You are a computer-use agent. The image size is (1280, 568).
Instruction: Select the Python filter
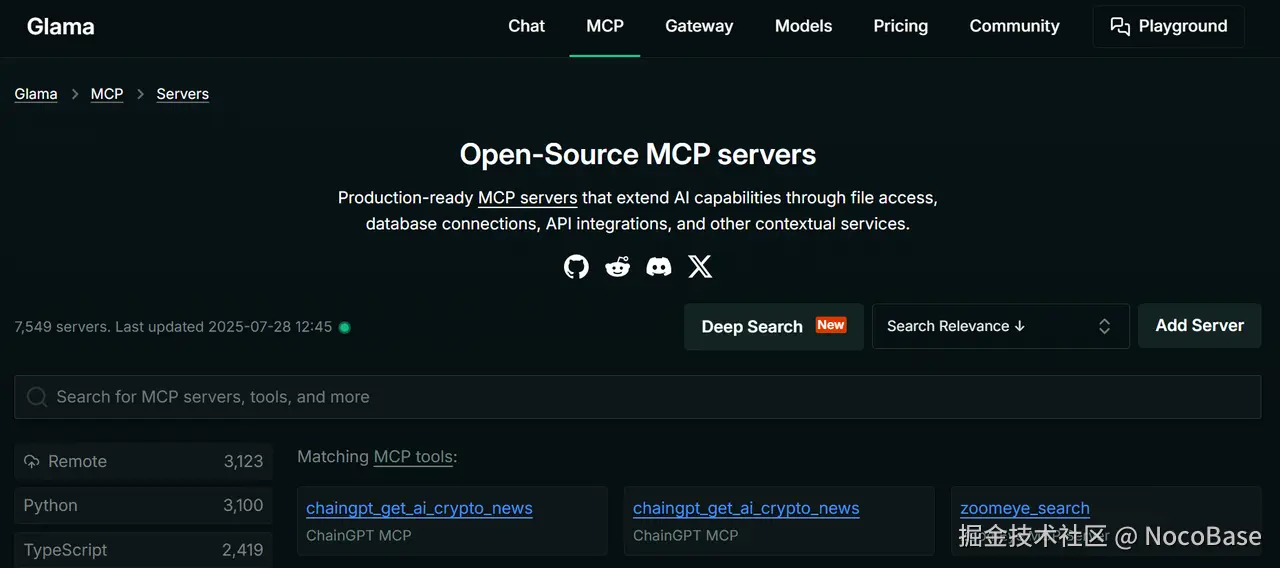coord(143,505)
